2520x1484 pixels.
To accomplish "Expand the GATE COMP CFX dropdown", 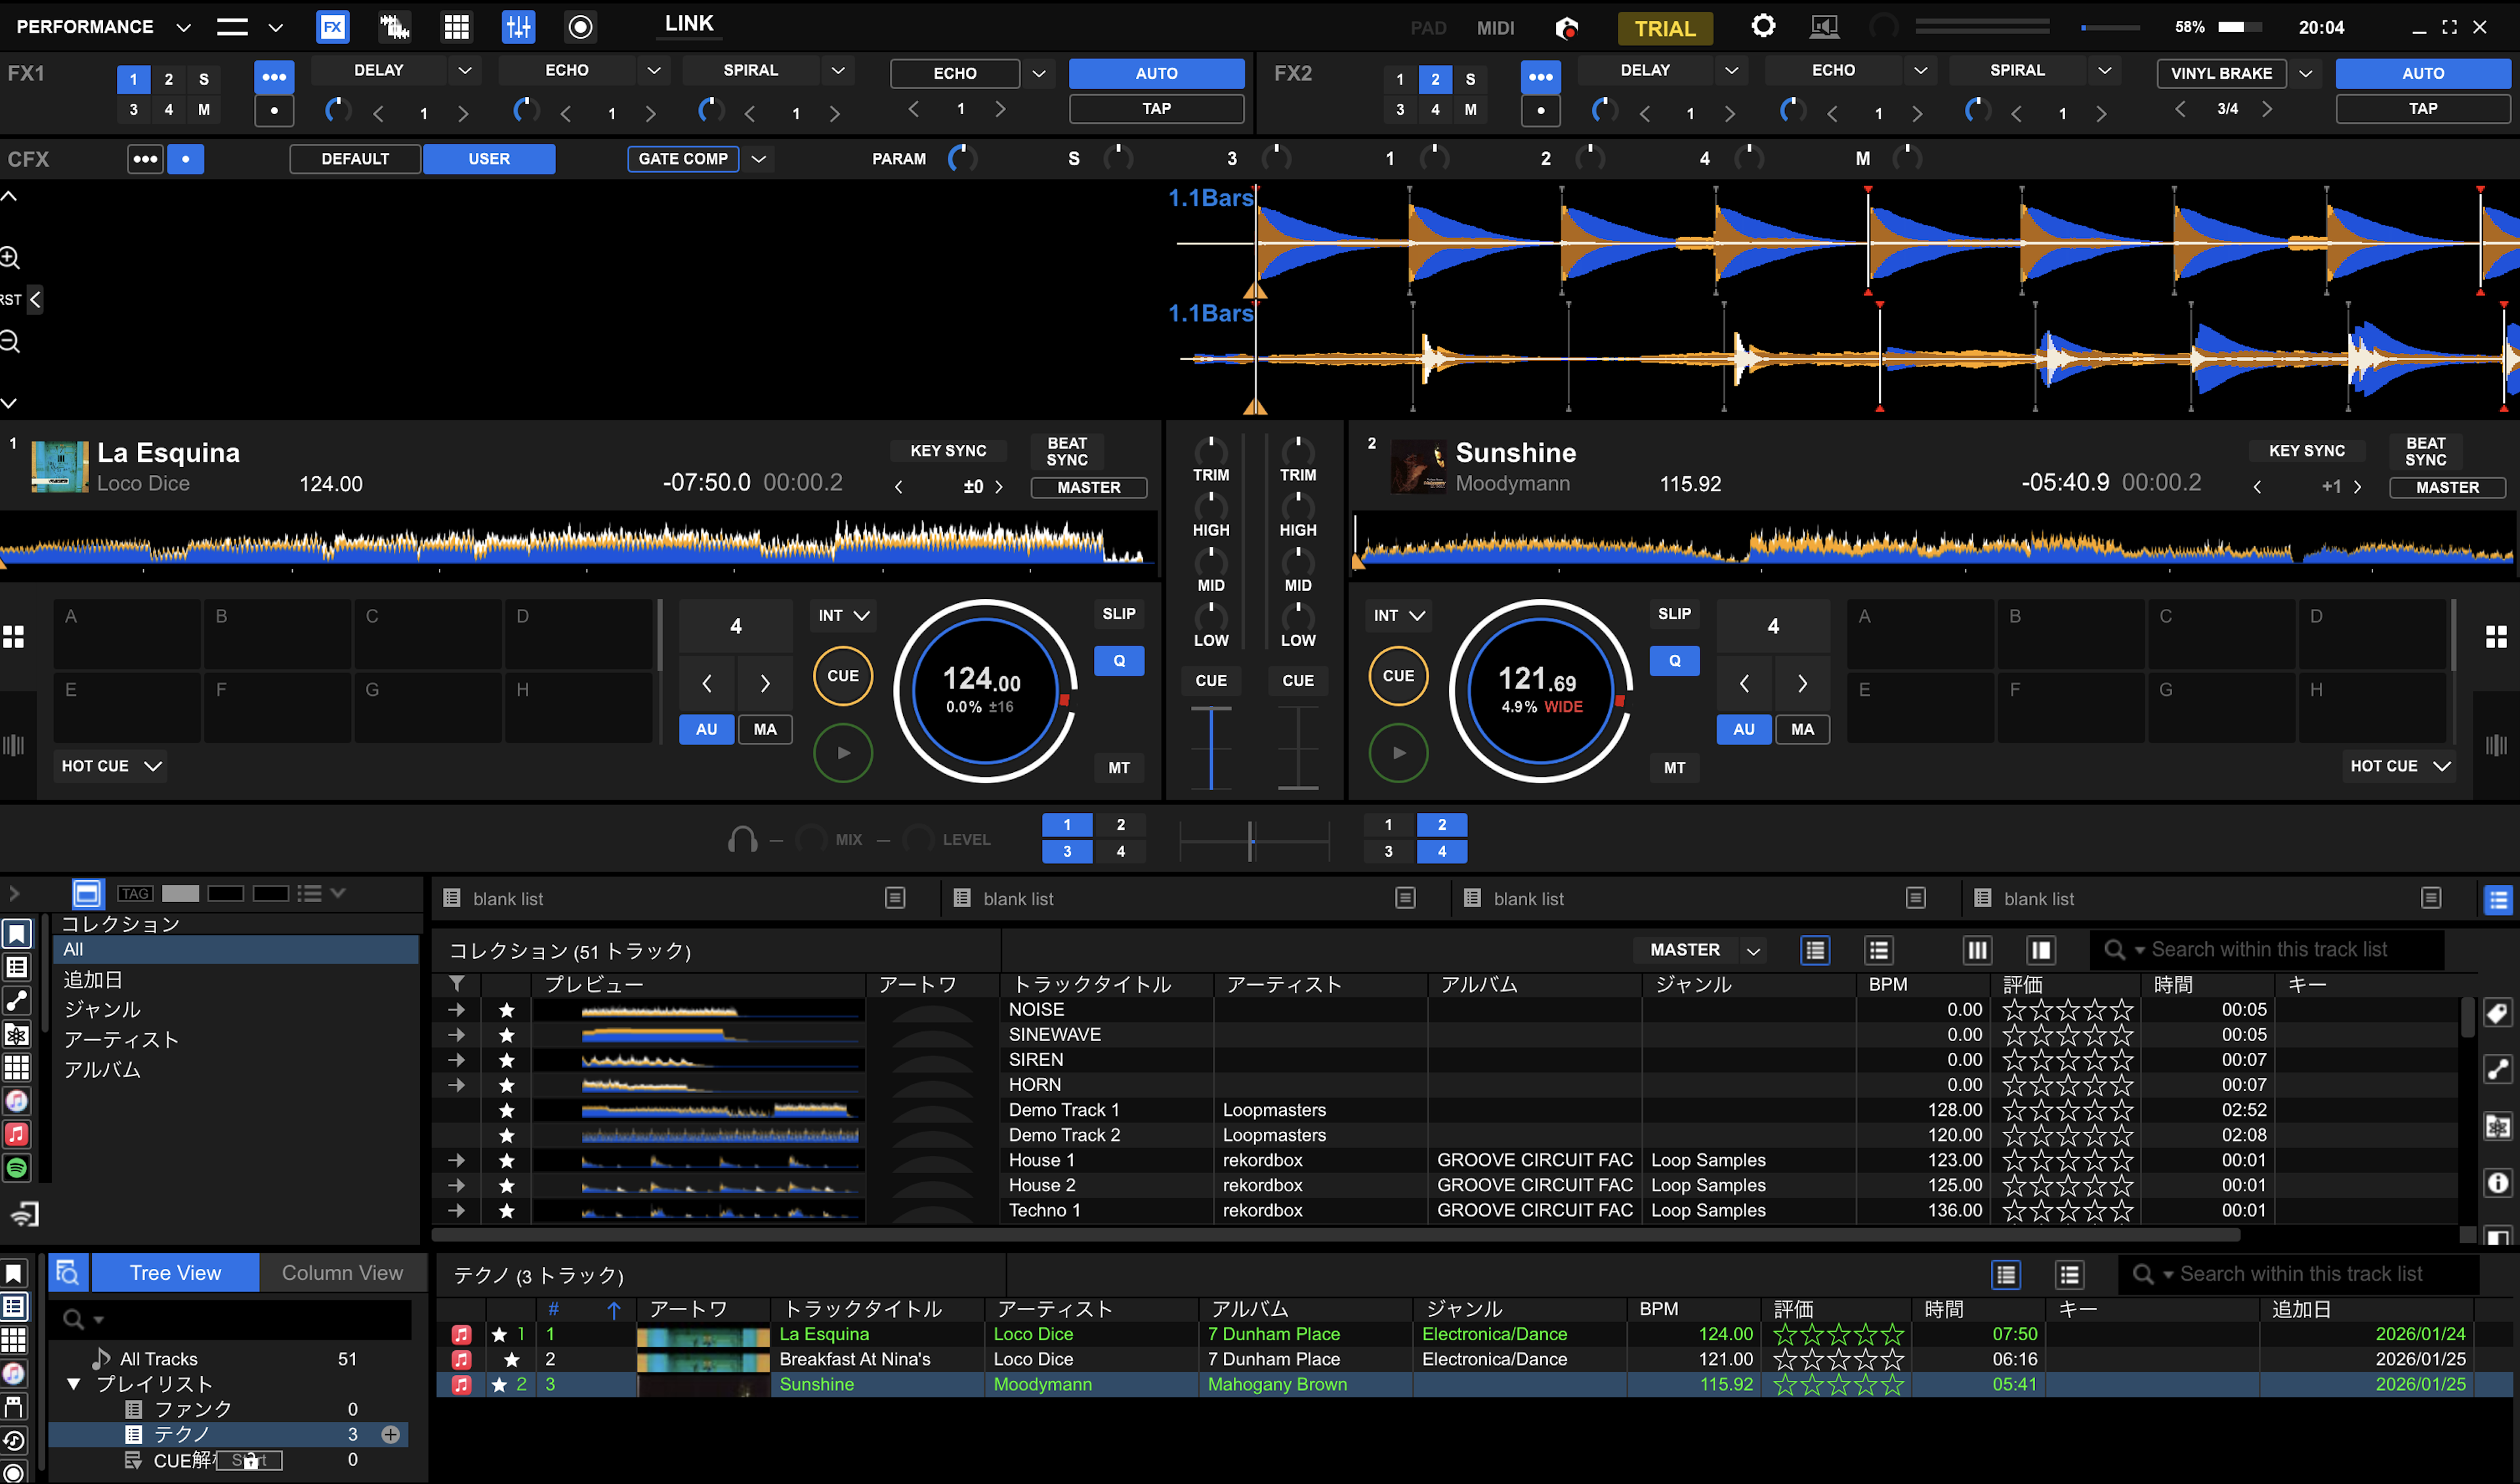I will click(x=759, y=159).
